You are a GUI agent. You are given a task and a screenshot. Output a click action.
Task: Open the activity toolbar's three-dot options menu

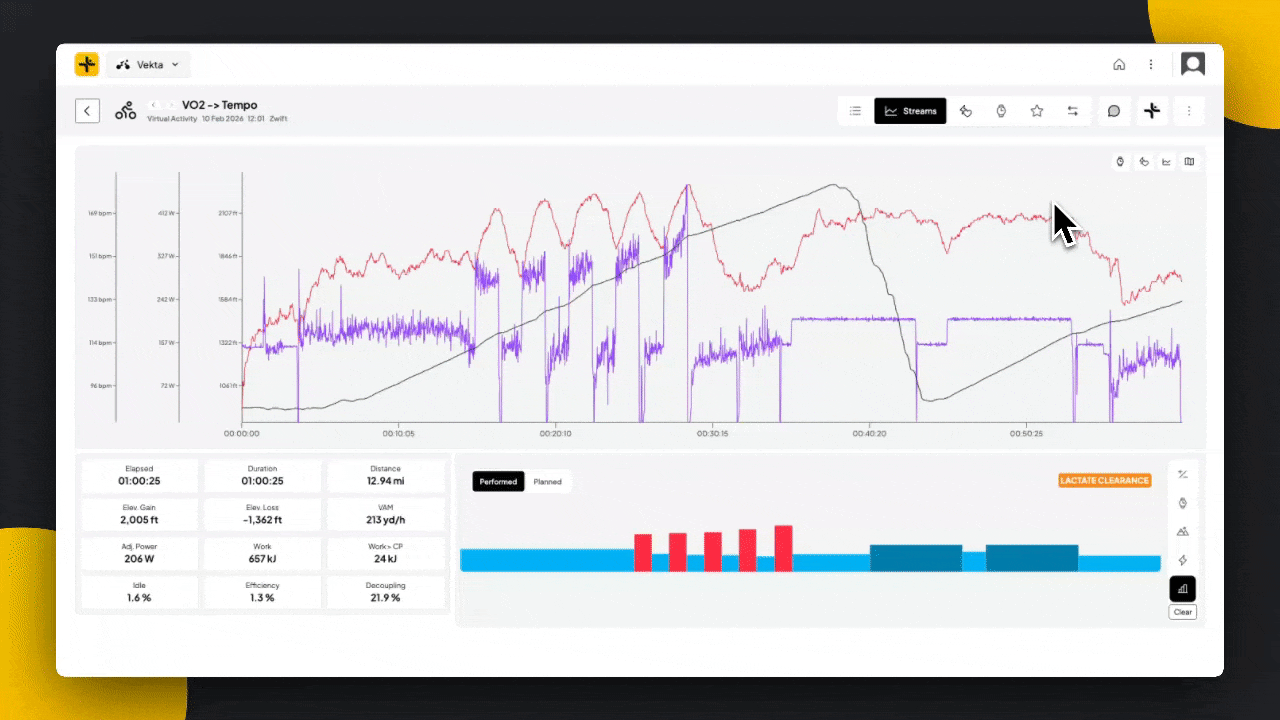pyautogui.click(x=1189, y=111)
